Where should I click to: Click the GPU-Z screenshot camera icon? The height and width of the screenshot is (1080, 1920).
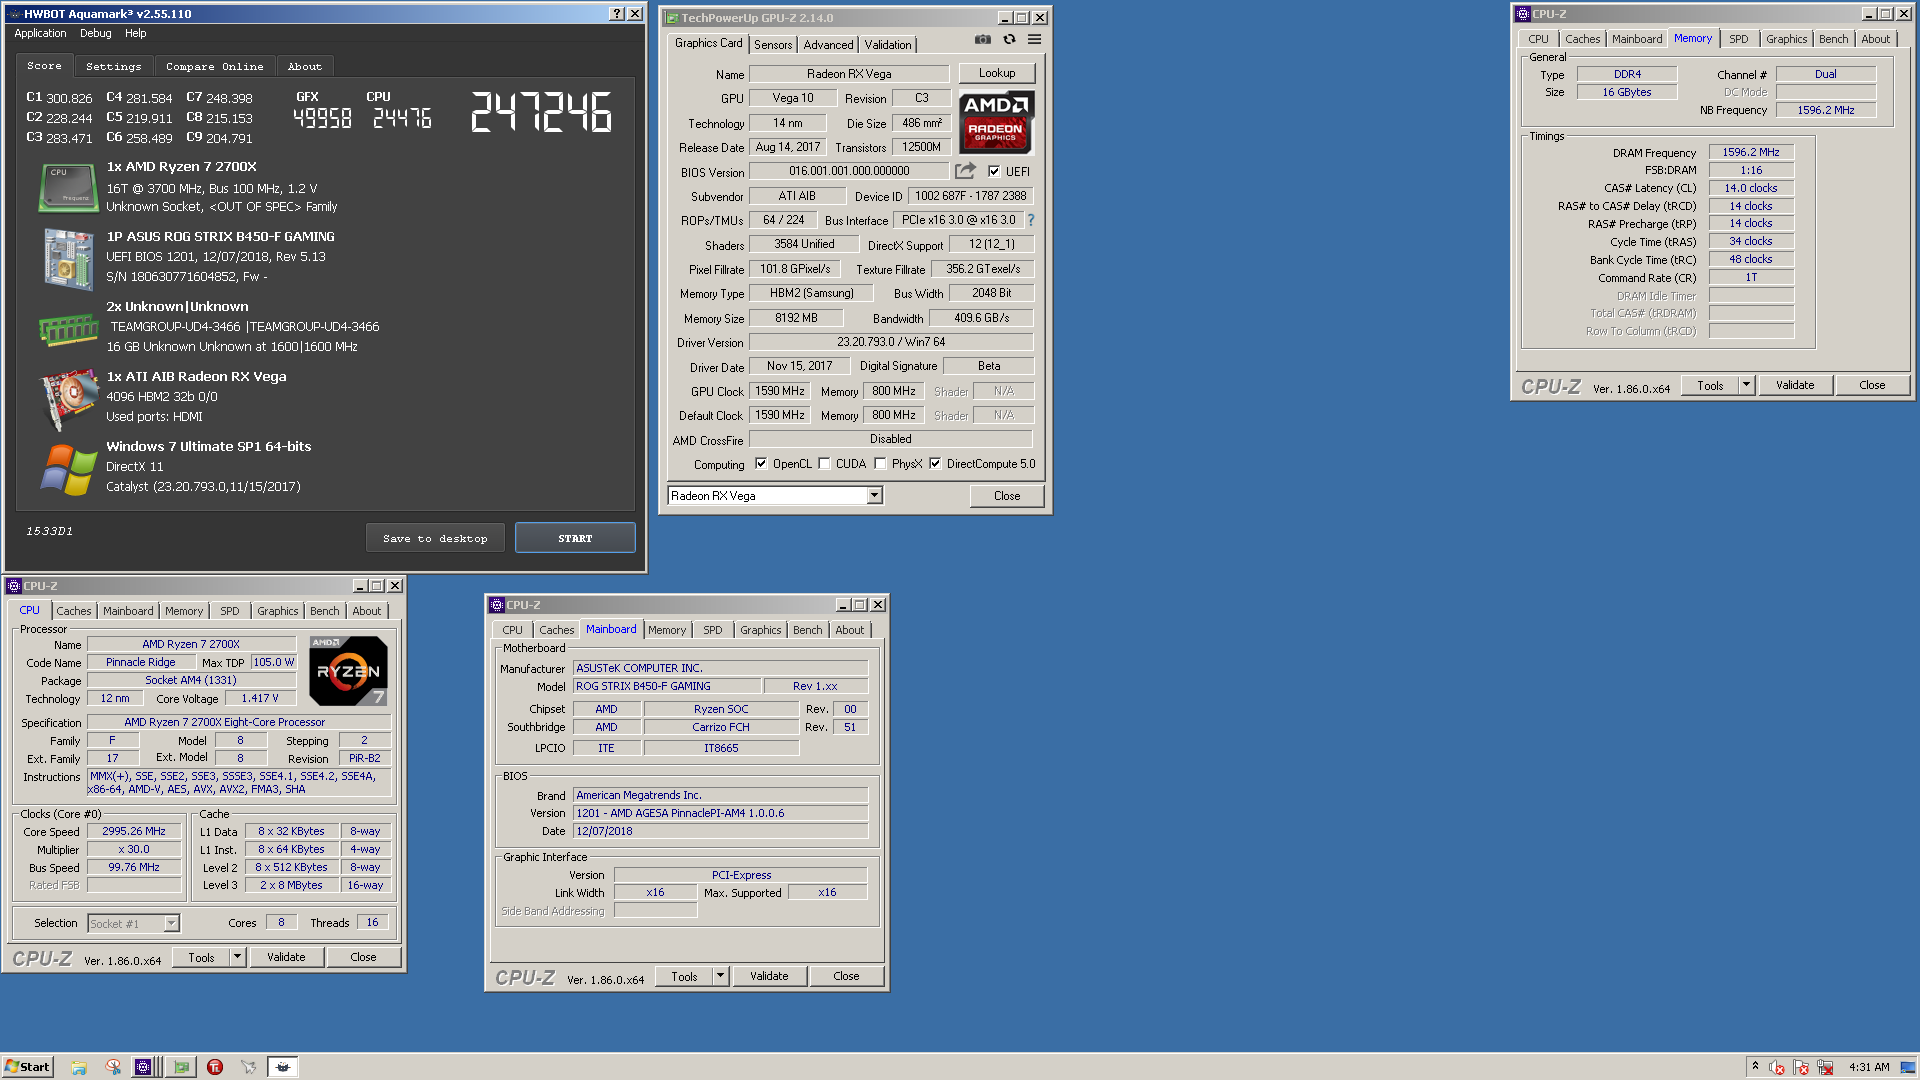tap(983, 39)
